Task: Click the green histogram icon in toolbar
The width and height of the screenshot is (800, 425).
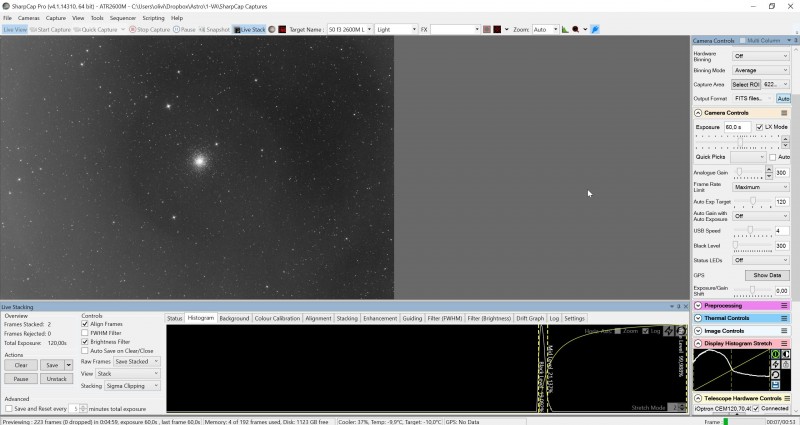Action: (565, 30)
